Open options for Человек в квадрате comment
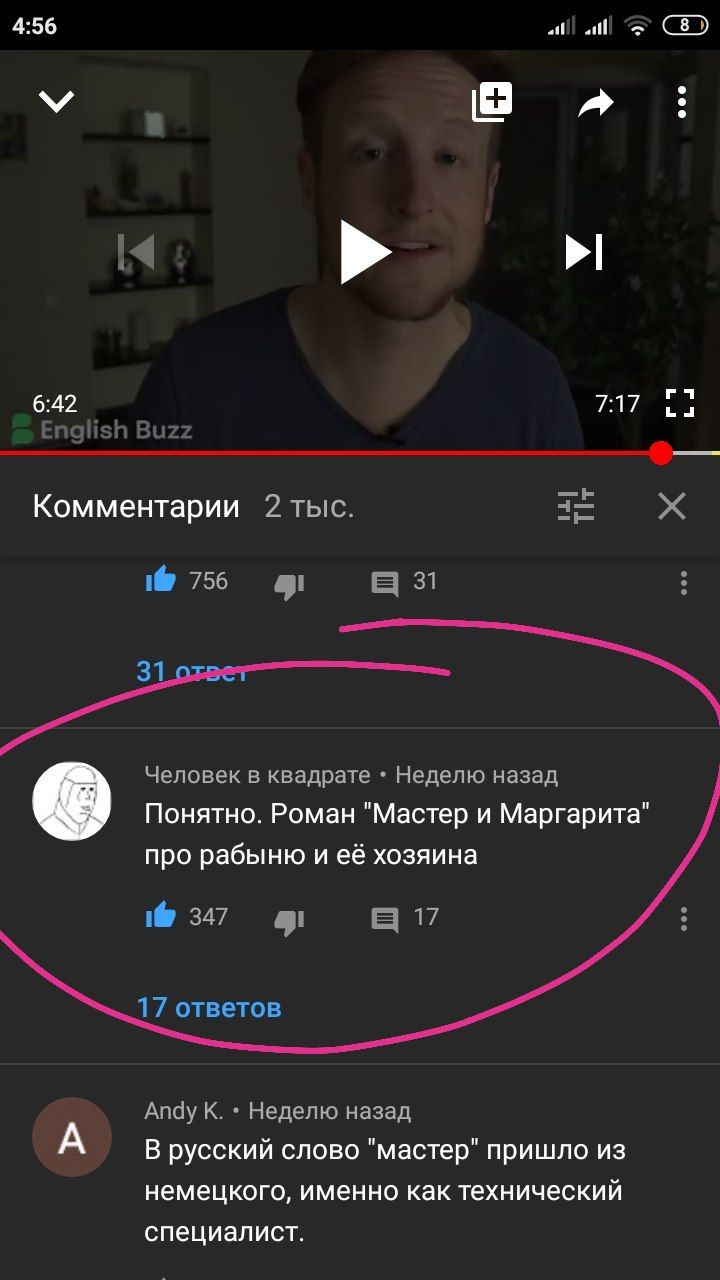The image size is (720, 1280). coord(684,919)
